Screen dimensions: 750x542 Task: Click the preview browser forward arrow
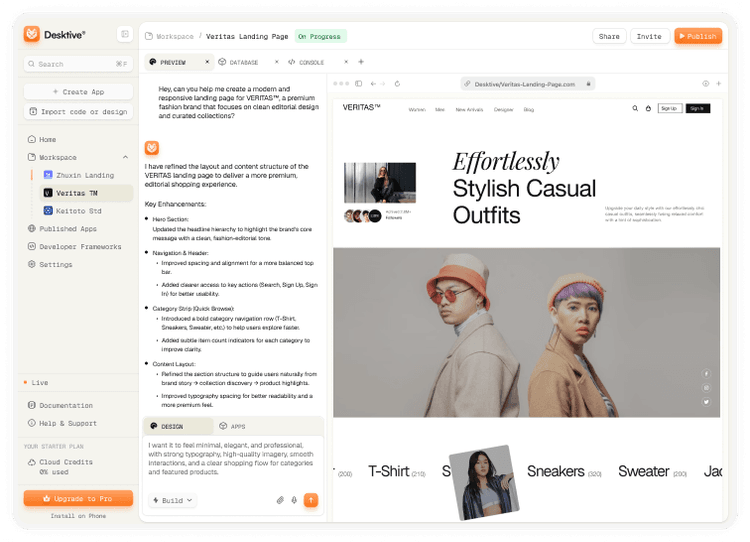coord(383,83)
